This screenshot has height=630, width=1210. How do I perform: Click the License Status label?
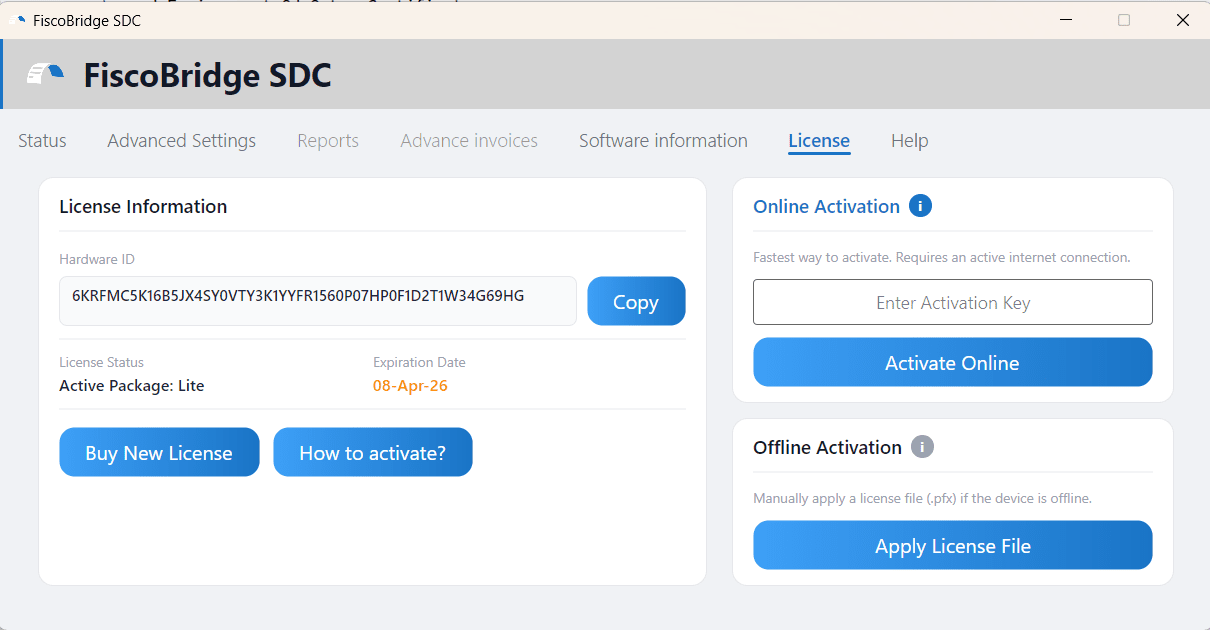[x=101, y=362]
